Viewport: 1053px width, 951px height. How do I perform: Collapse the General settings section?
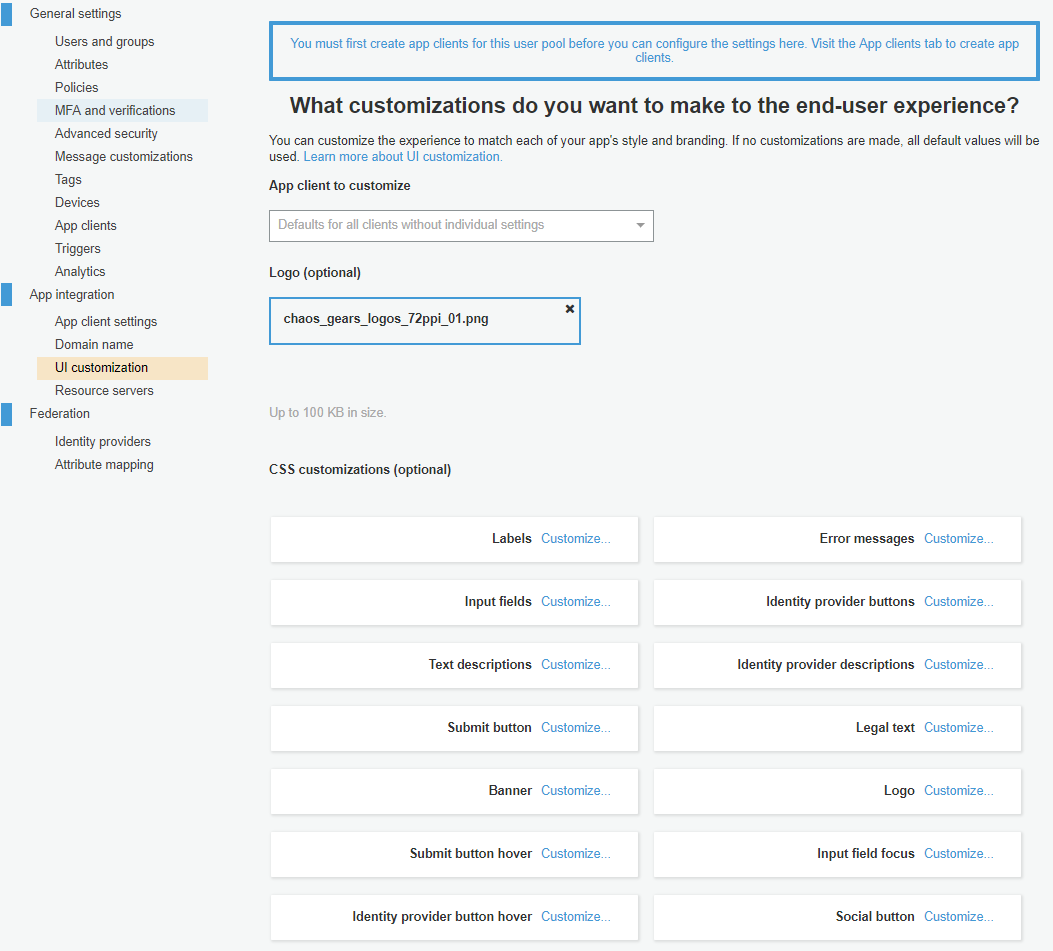[7, 14]
